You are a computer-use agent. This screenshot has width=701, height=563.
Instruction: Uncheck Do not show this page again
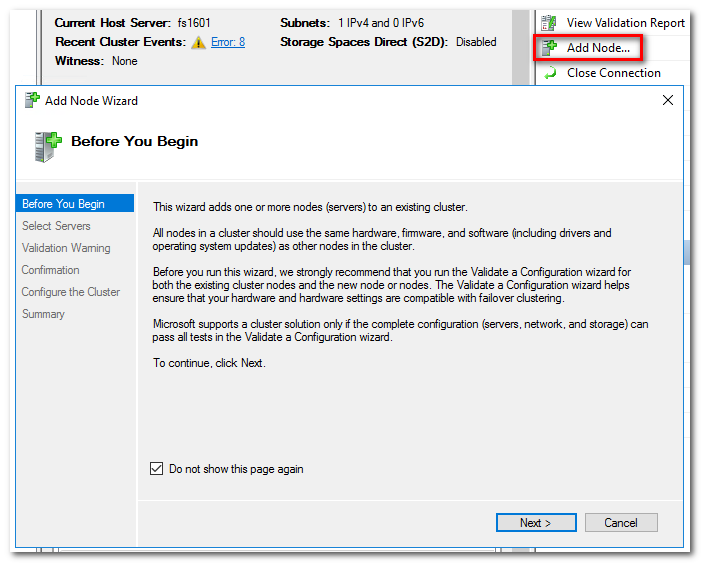click(x=156, y=469)
